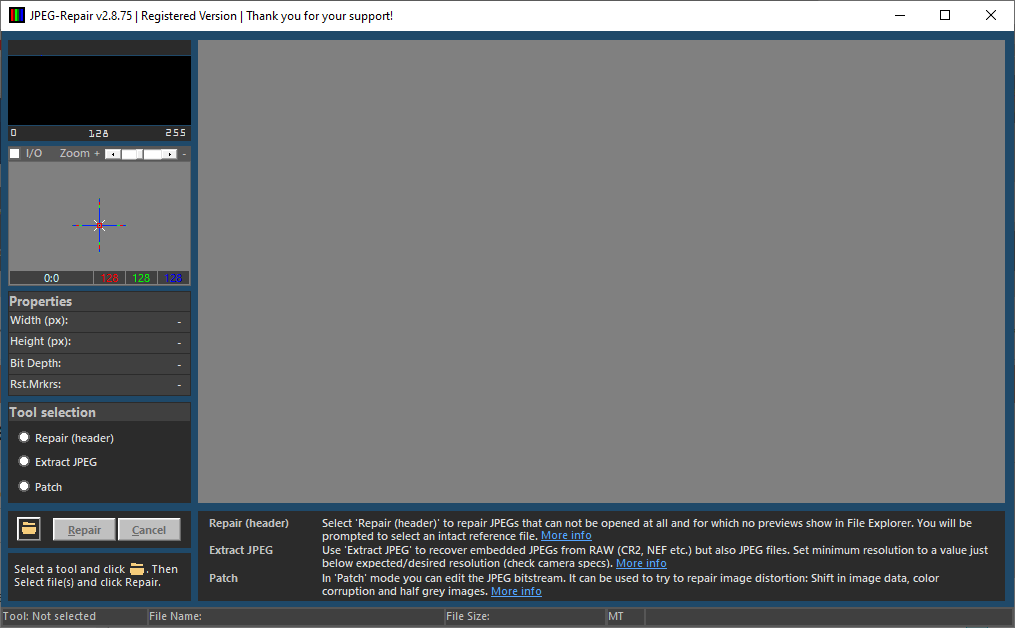Click the Zoom slider right arrow

tap(170, 154)
